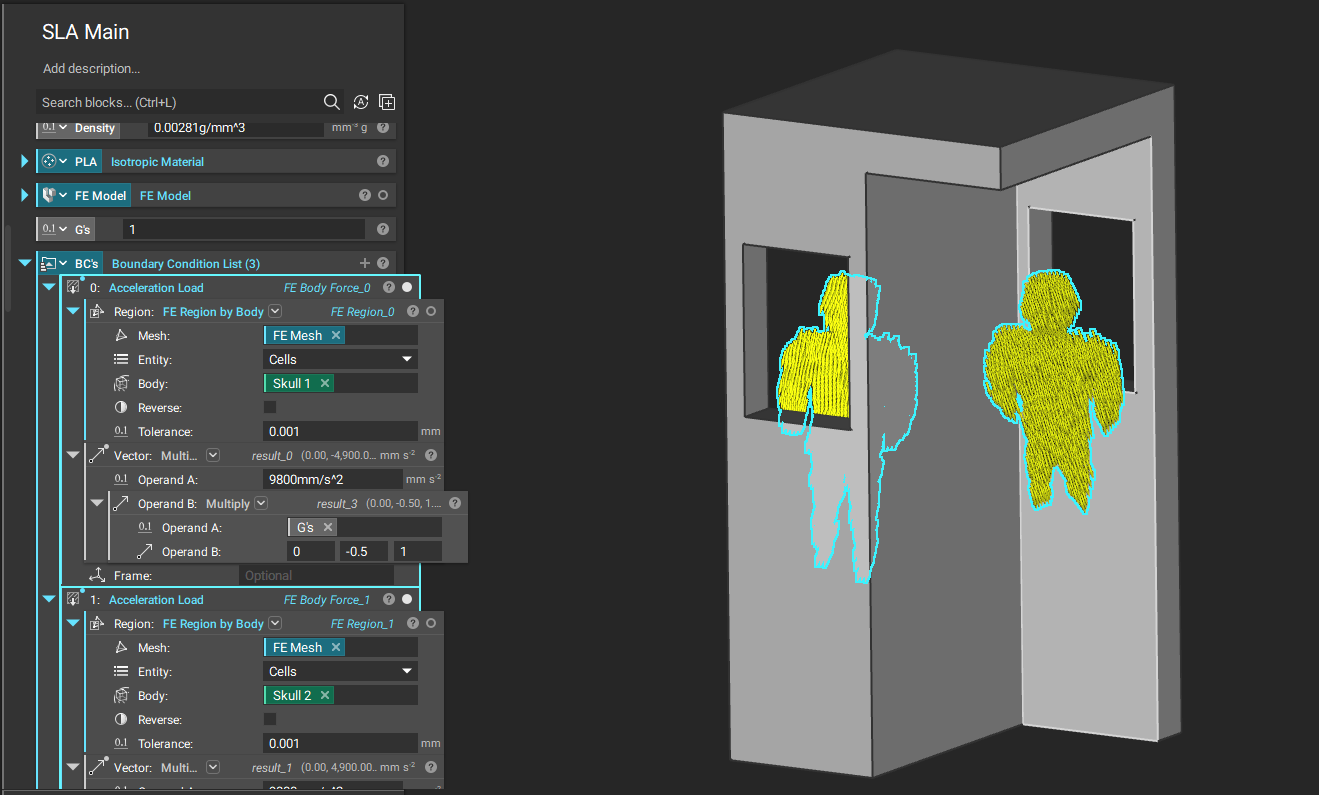Image resolution: width=1319 pixels, height=795 pixels.
Task: Open help for result_0 vector block
Action: 431,455
